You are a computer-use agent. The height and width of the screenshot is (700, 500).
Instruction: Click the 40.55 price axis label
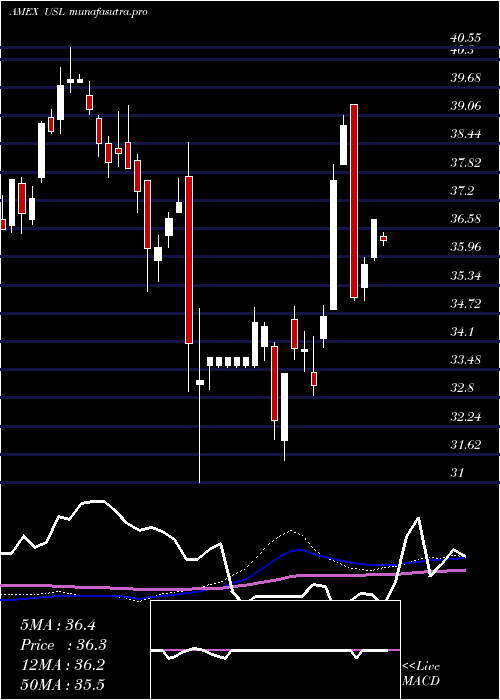tap(466, 38)
